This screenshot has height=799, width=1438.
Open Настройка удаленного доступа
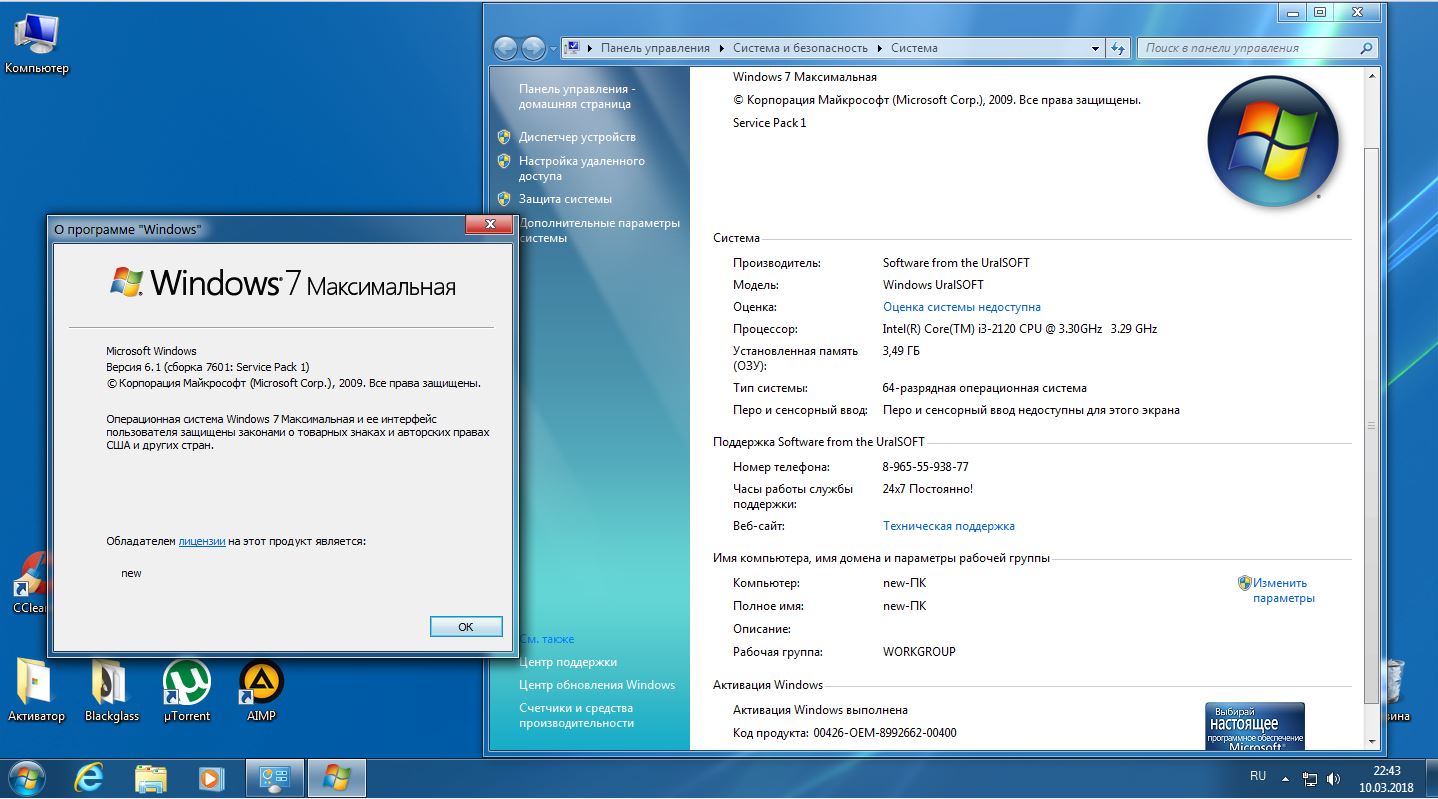pyautogui.click(x=582, y=168)
